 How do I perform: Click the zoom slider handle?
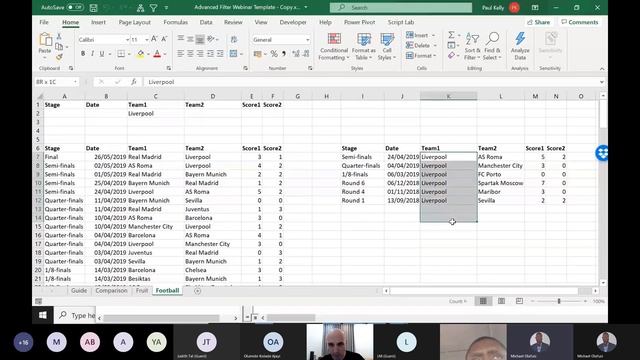[559, 301]
